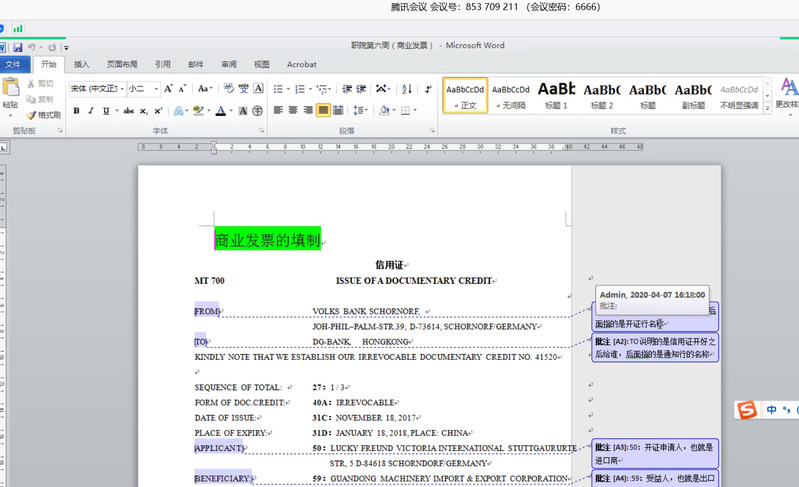Viewport: 799px width, 487px height.
Task: Click the 文件 button
Action: click(13, 65)
